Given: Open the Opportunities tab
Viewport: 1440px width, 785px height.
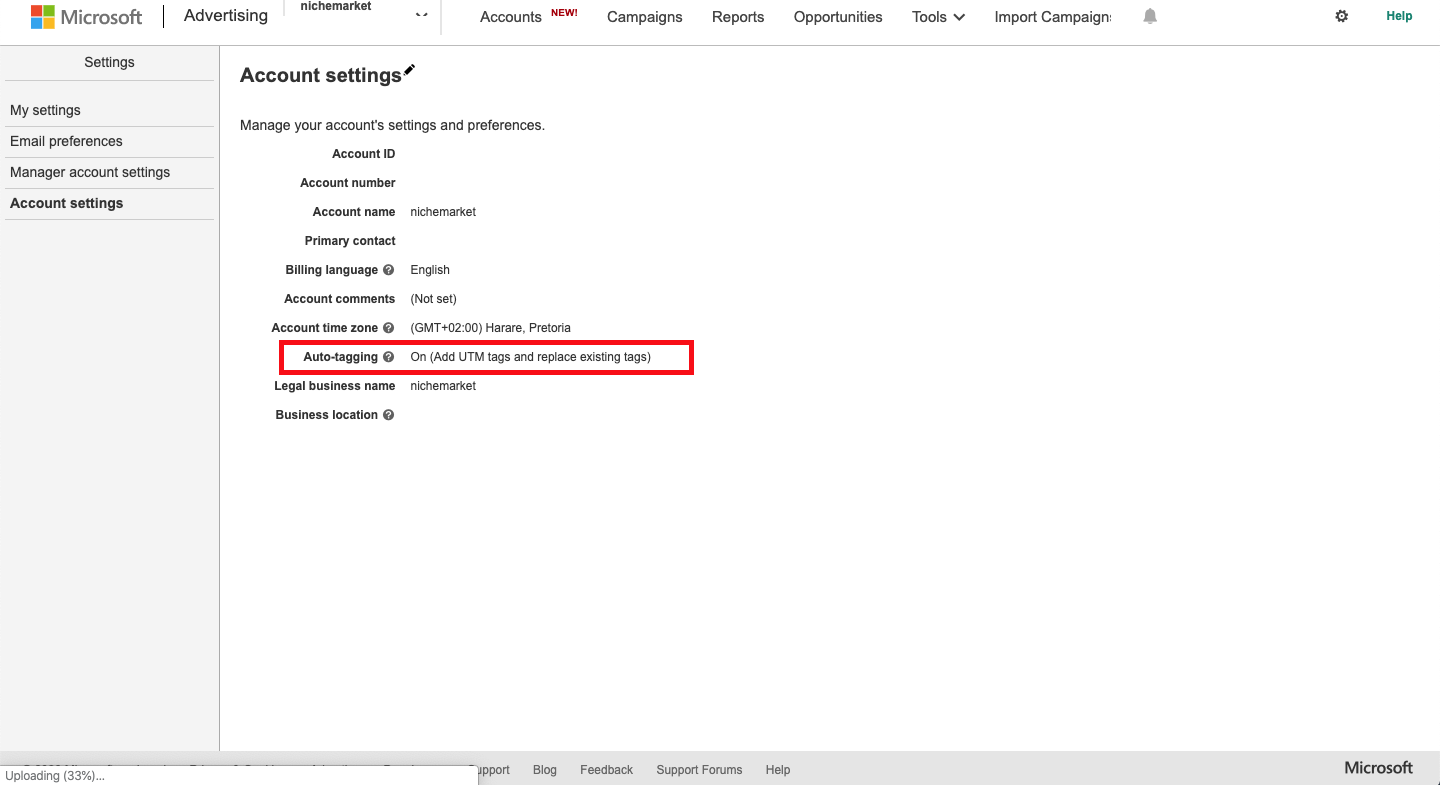Looking at the screenshot, I should click(x=838, y=17).
